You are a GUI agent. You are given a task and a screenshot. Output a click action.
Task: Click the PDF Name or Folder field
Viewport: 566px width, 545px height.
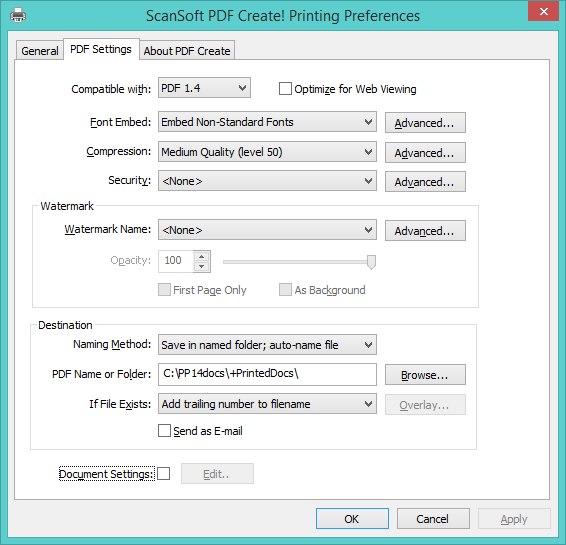(x=267, y=374)
